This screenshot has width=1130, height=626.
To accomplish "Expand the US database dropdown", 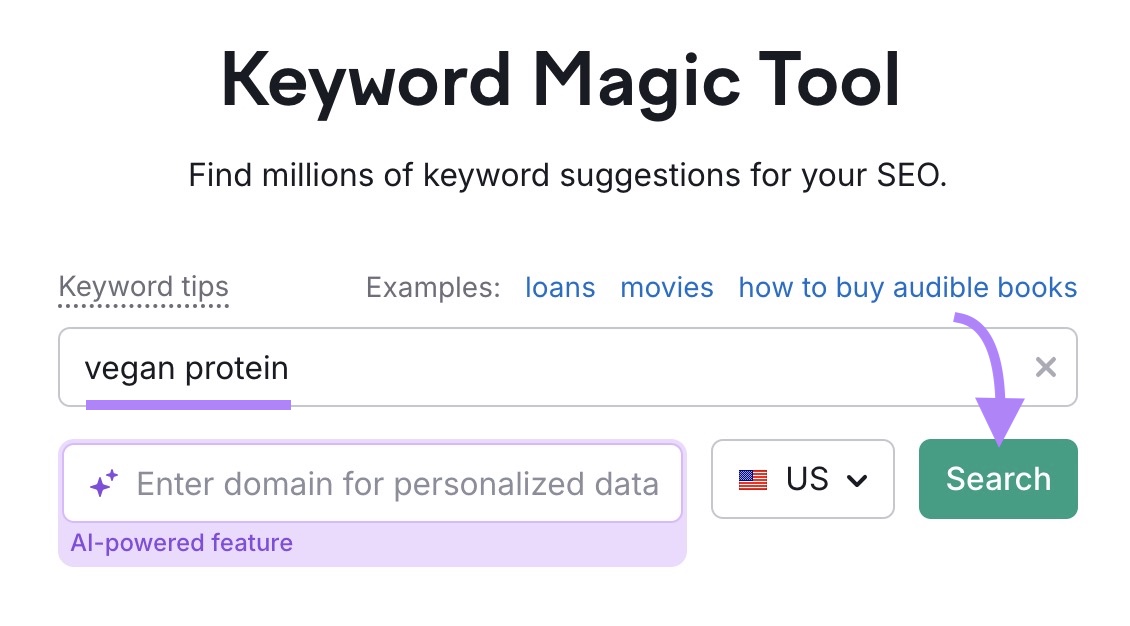I will (803, 479).
